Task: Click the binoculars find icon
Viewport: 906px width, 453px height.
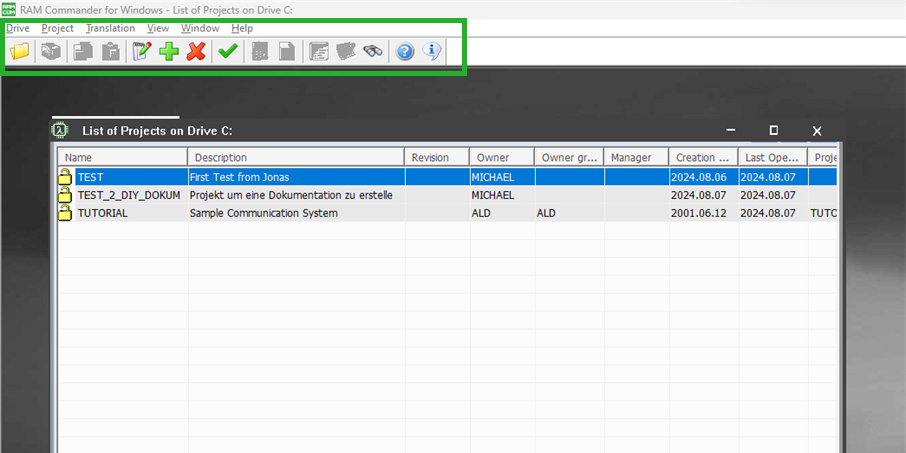Action: tap(373, 52)
